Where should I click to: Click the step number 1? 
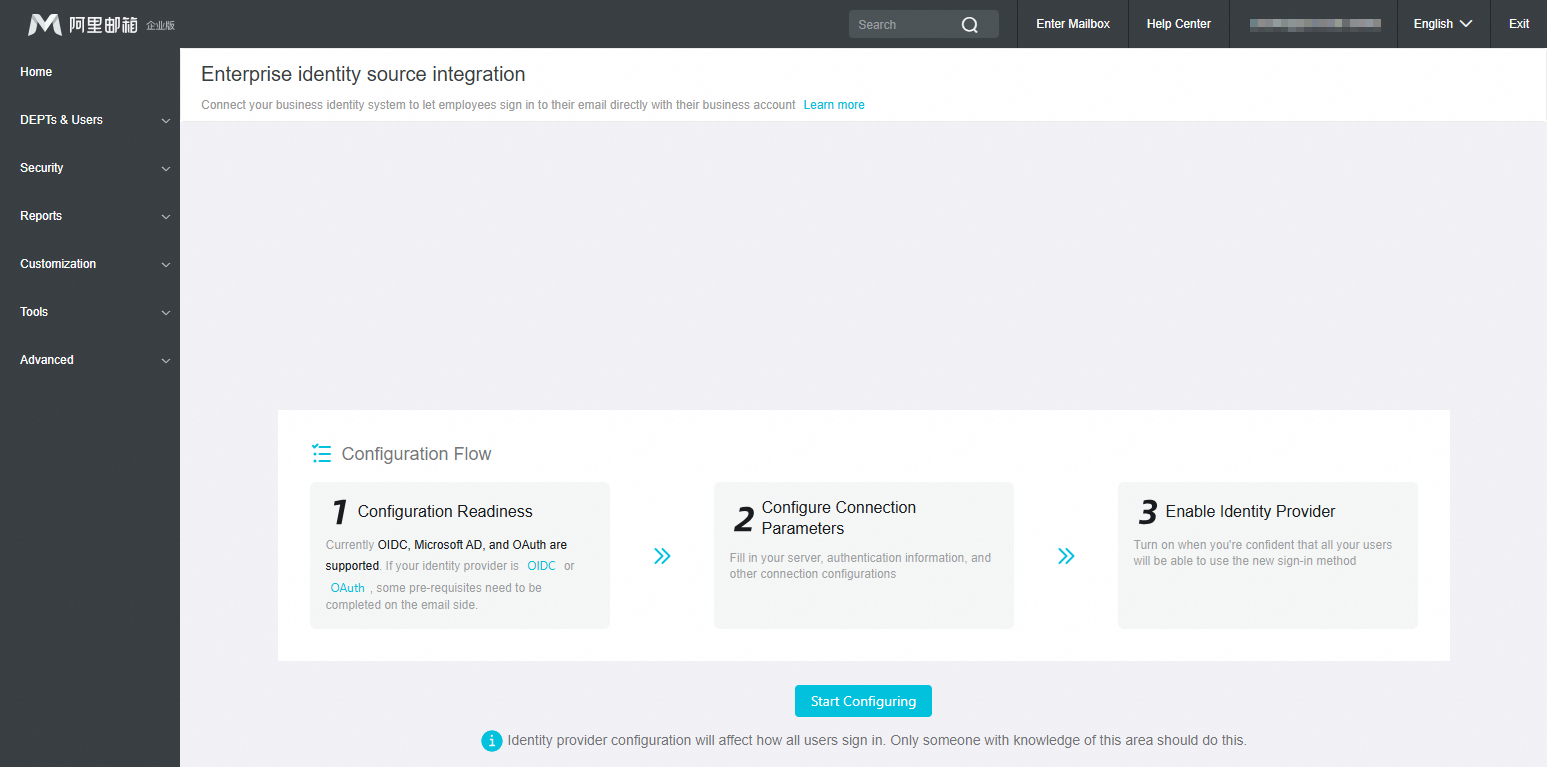(x=339, y=513)
